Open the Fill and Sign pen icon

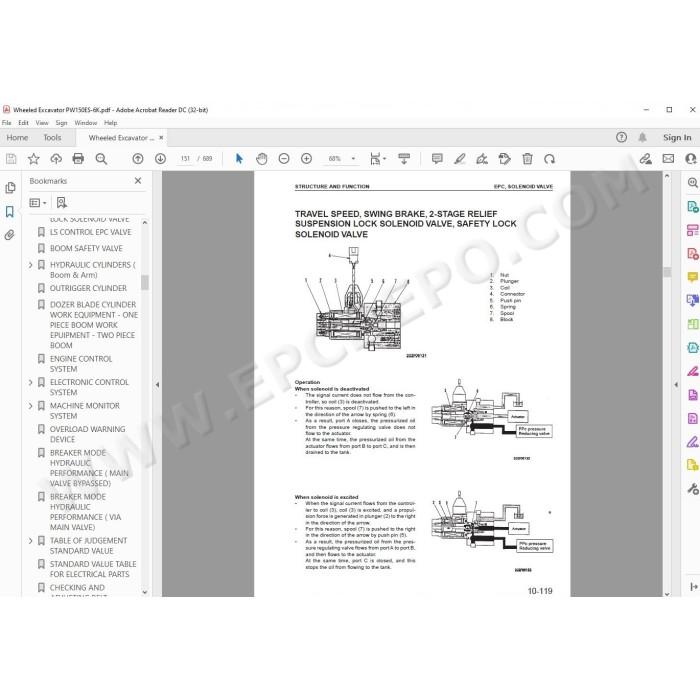click(692, 442)
